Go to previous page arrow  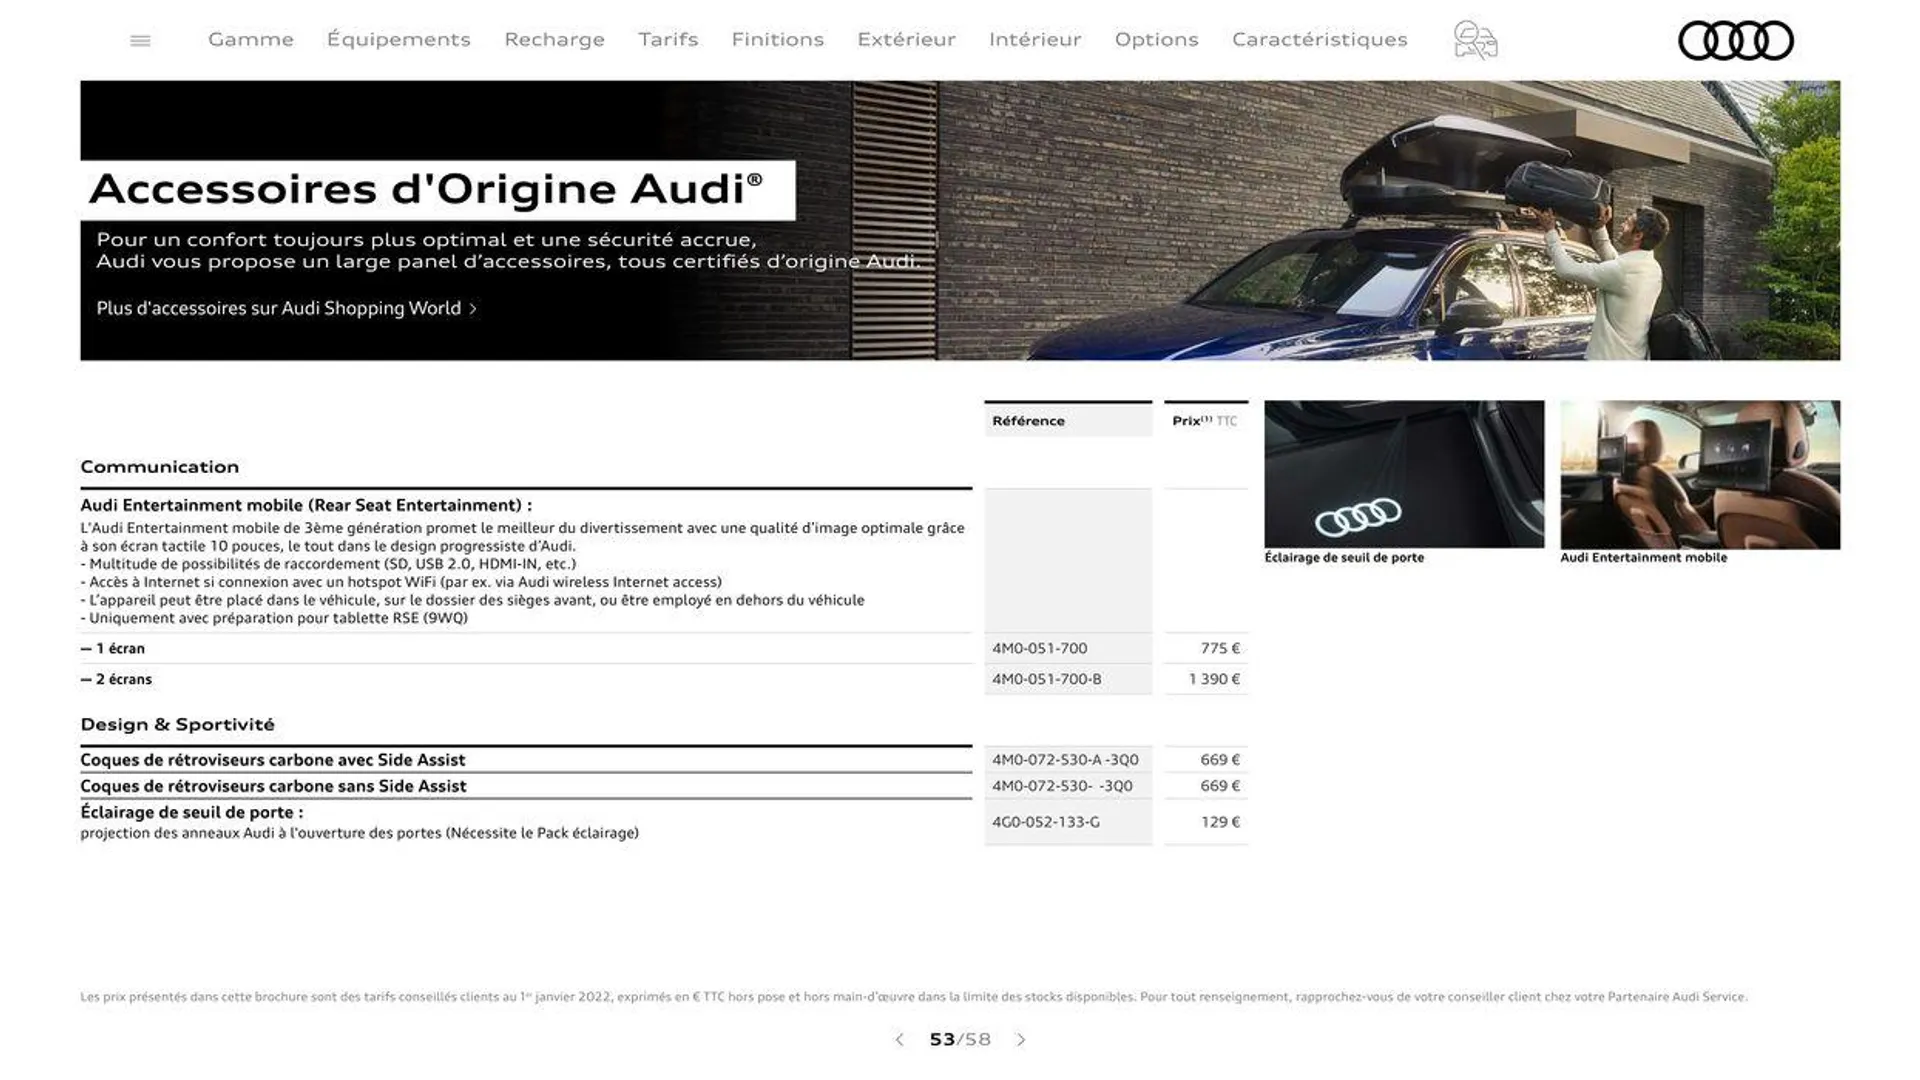[x=899, y=1040]
